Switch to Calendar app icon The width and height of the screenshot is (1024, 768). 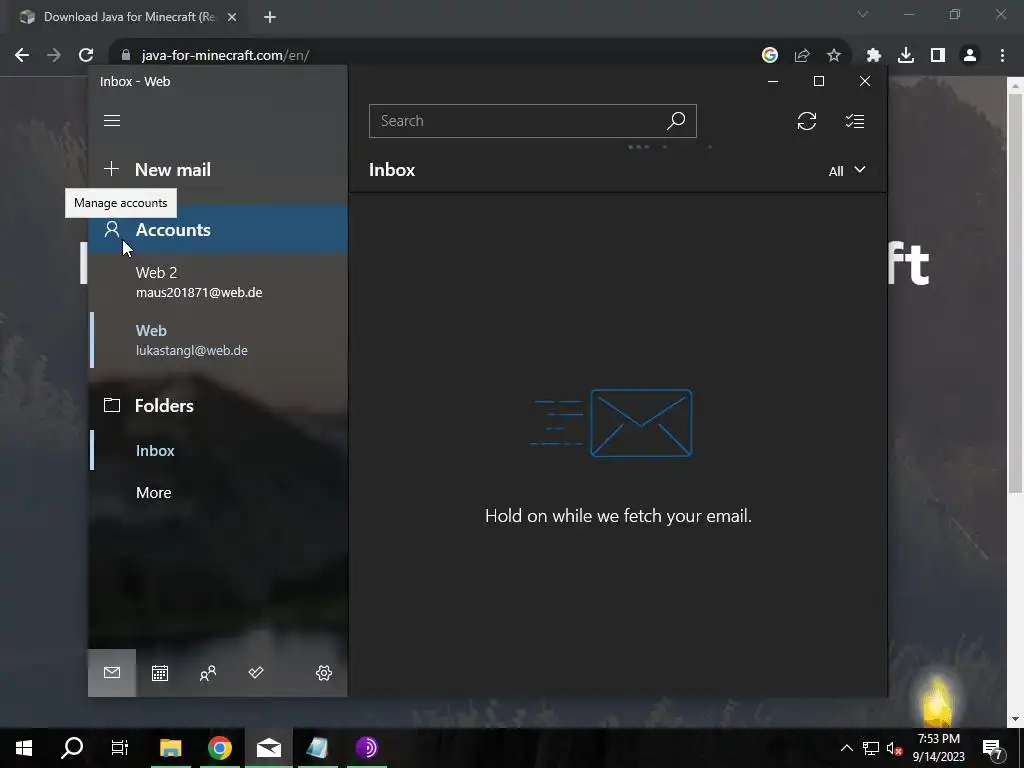(x=160, y=673)
